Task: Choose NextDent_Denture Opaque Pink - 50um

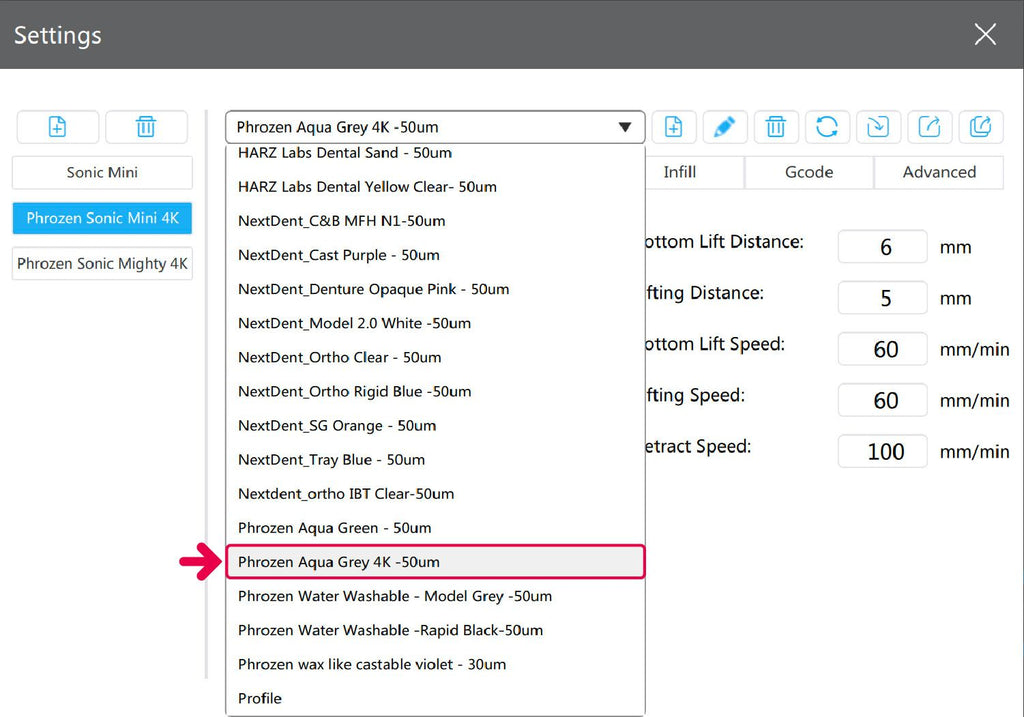Action: coord(435,289)
